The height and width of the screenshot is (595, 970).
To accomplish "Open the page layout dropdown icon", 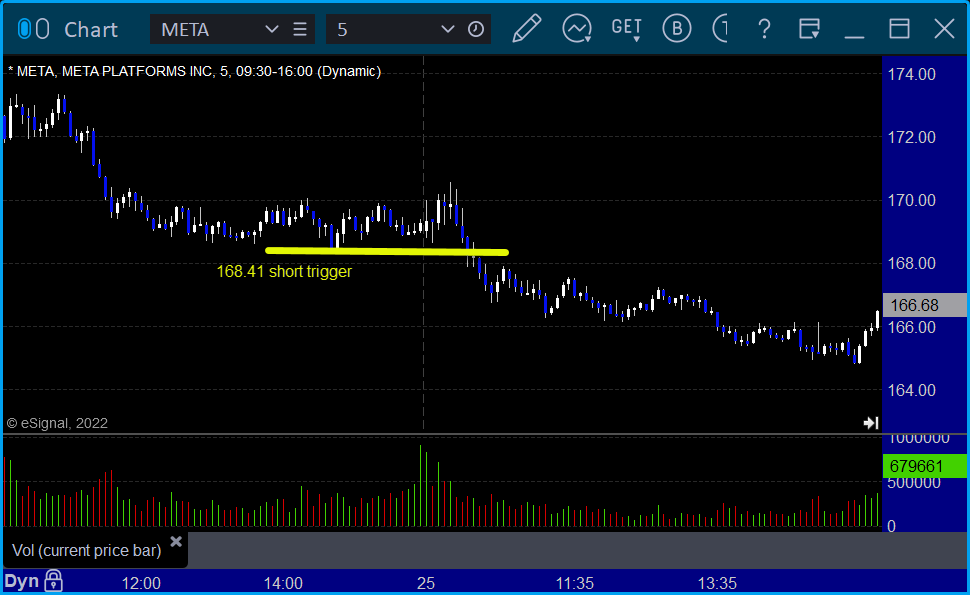I will pos(809,28).
